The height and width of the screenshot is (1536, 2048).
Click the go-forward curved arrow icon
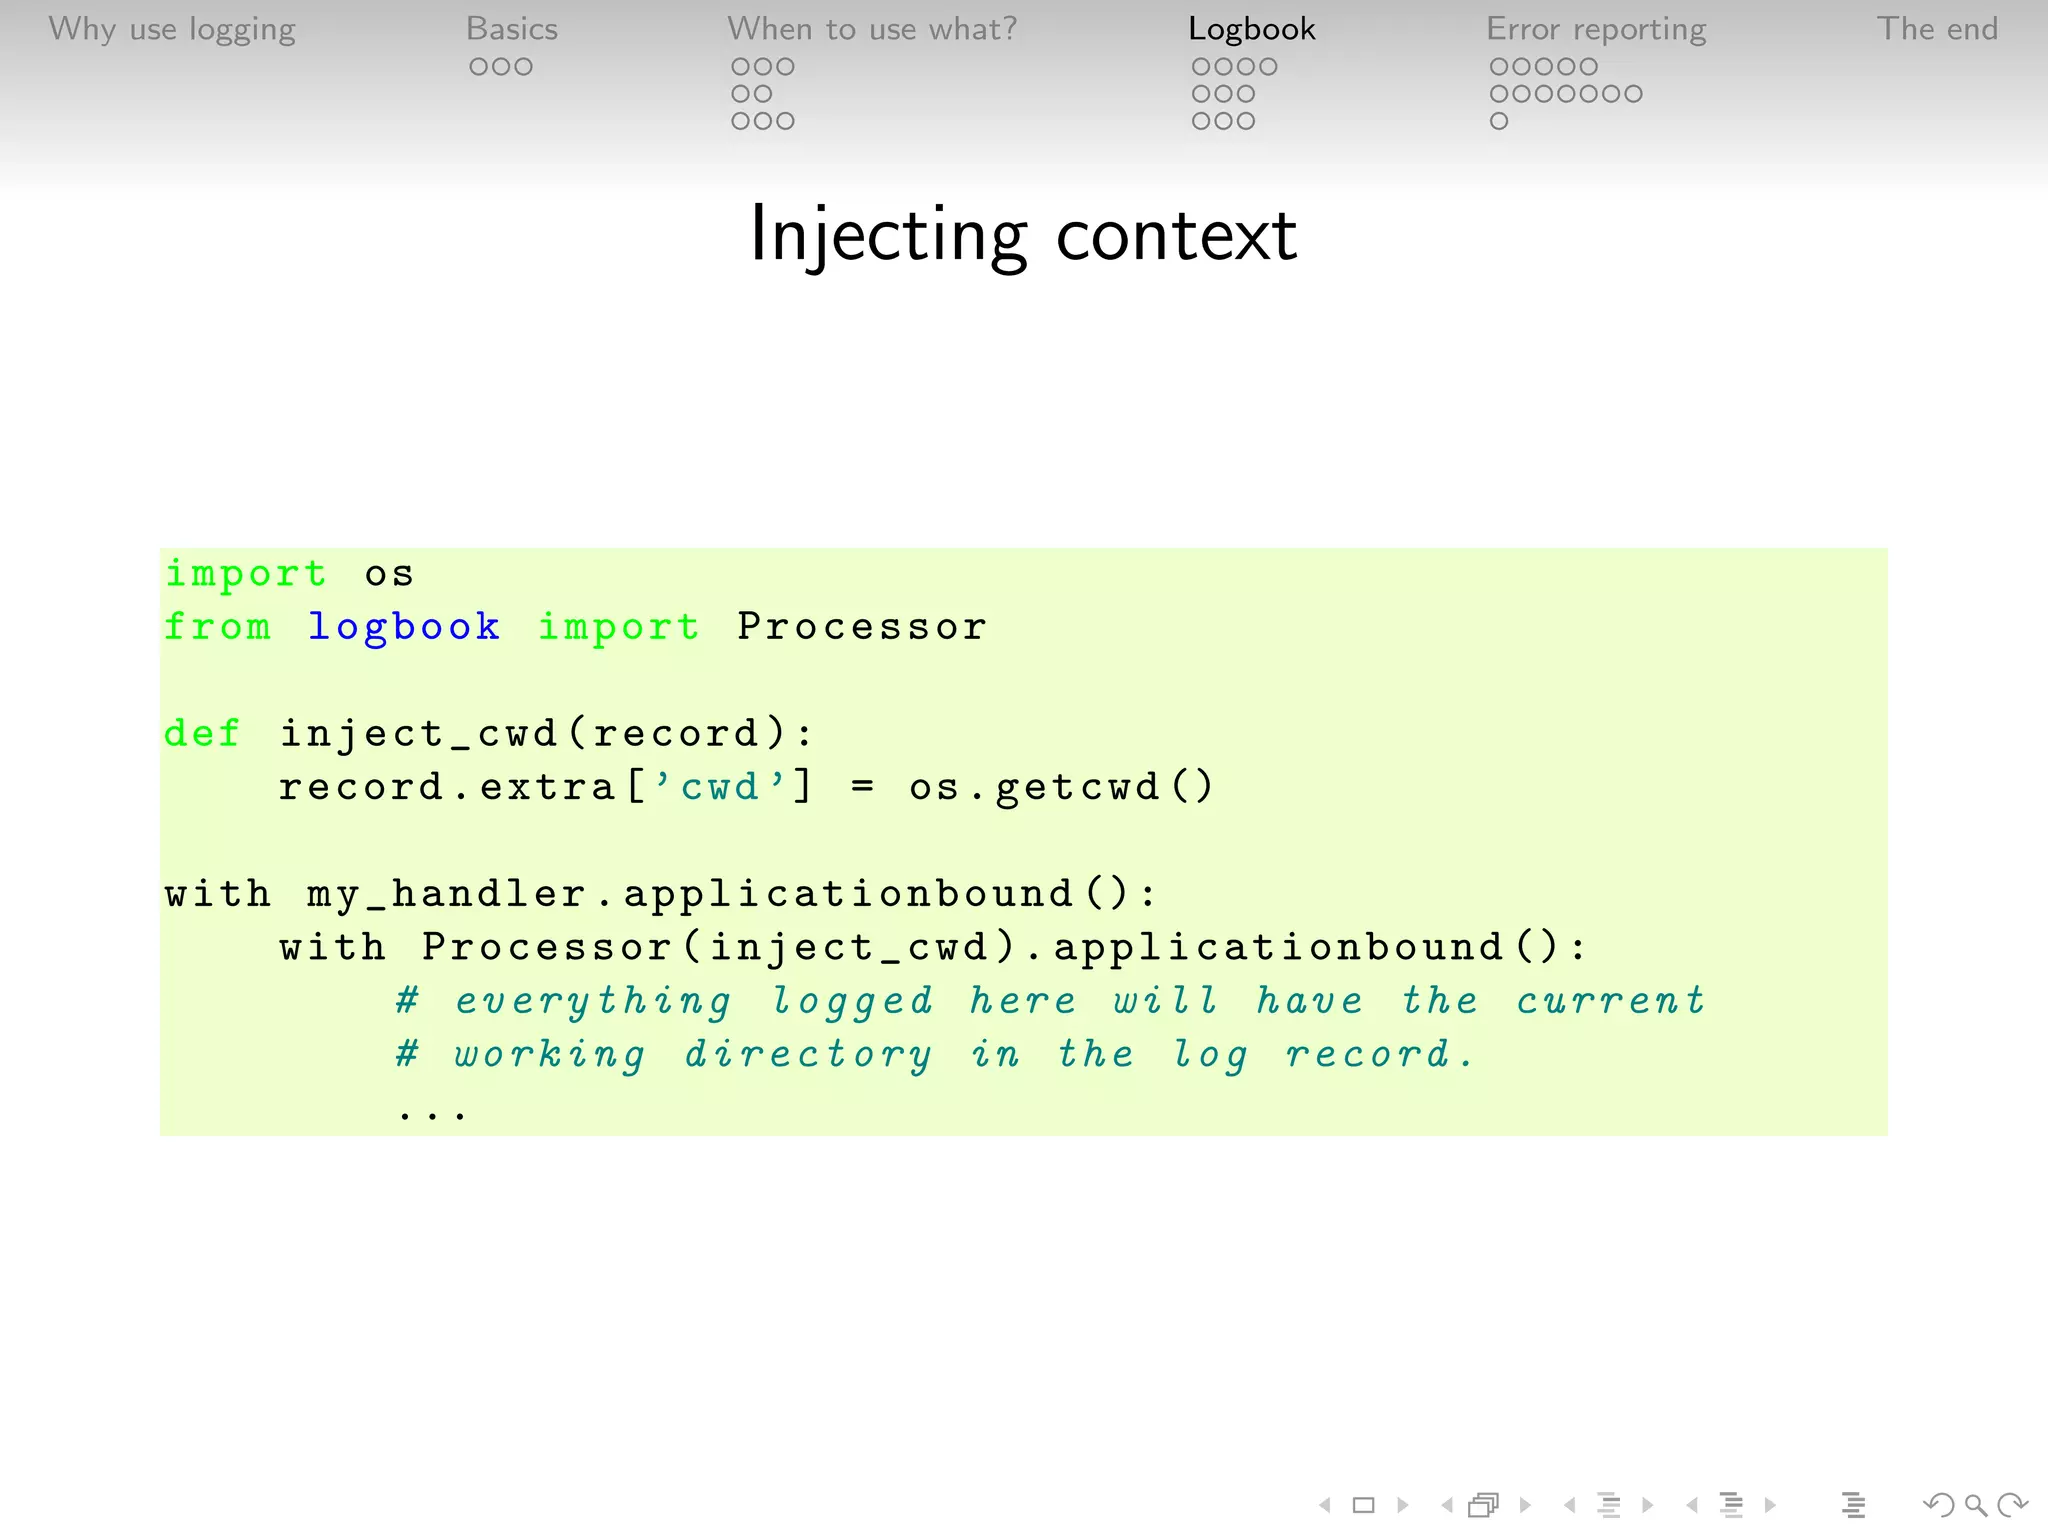(x=2012, y=1504)
